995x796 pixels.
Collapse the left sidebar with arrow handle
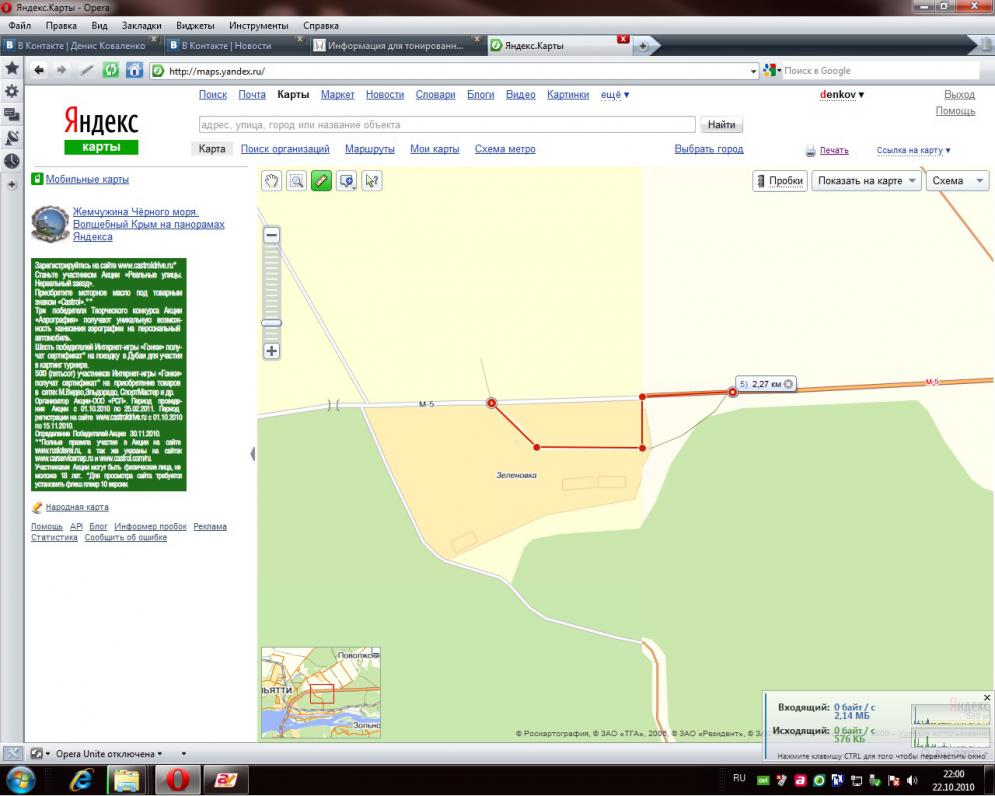pos(252,454)
